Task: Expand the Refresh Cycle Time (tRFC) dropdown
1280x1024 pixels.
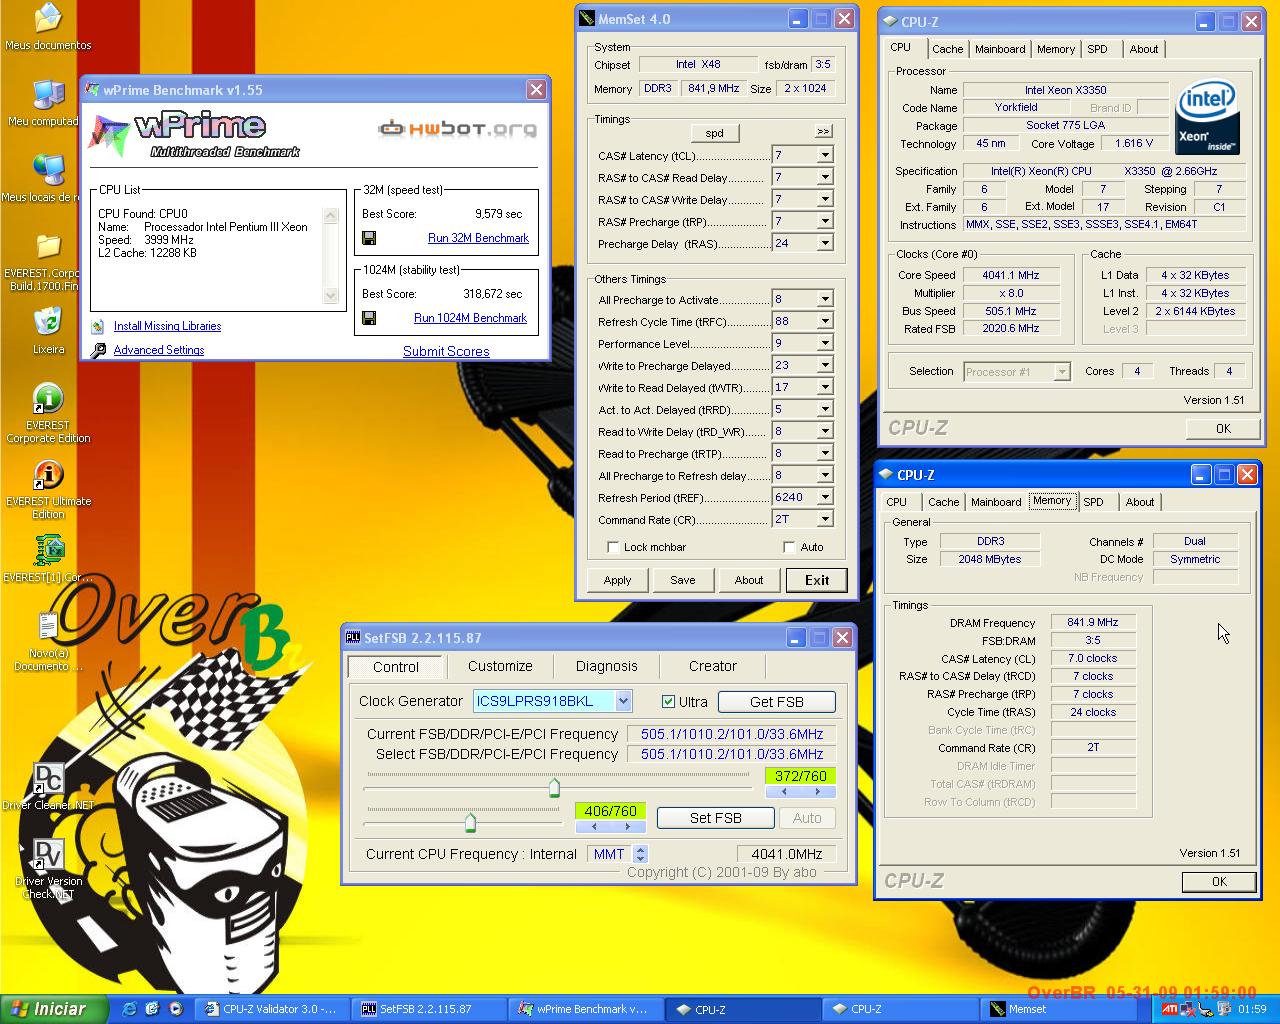Action: 825,321
